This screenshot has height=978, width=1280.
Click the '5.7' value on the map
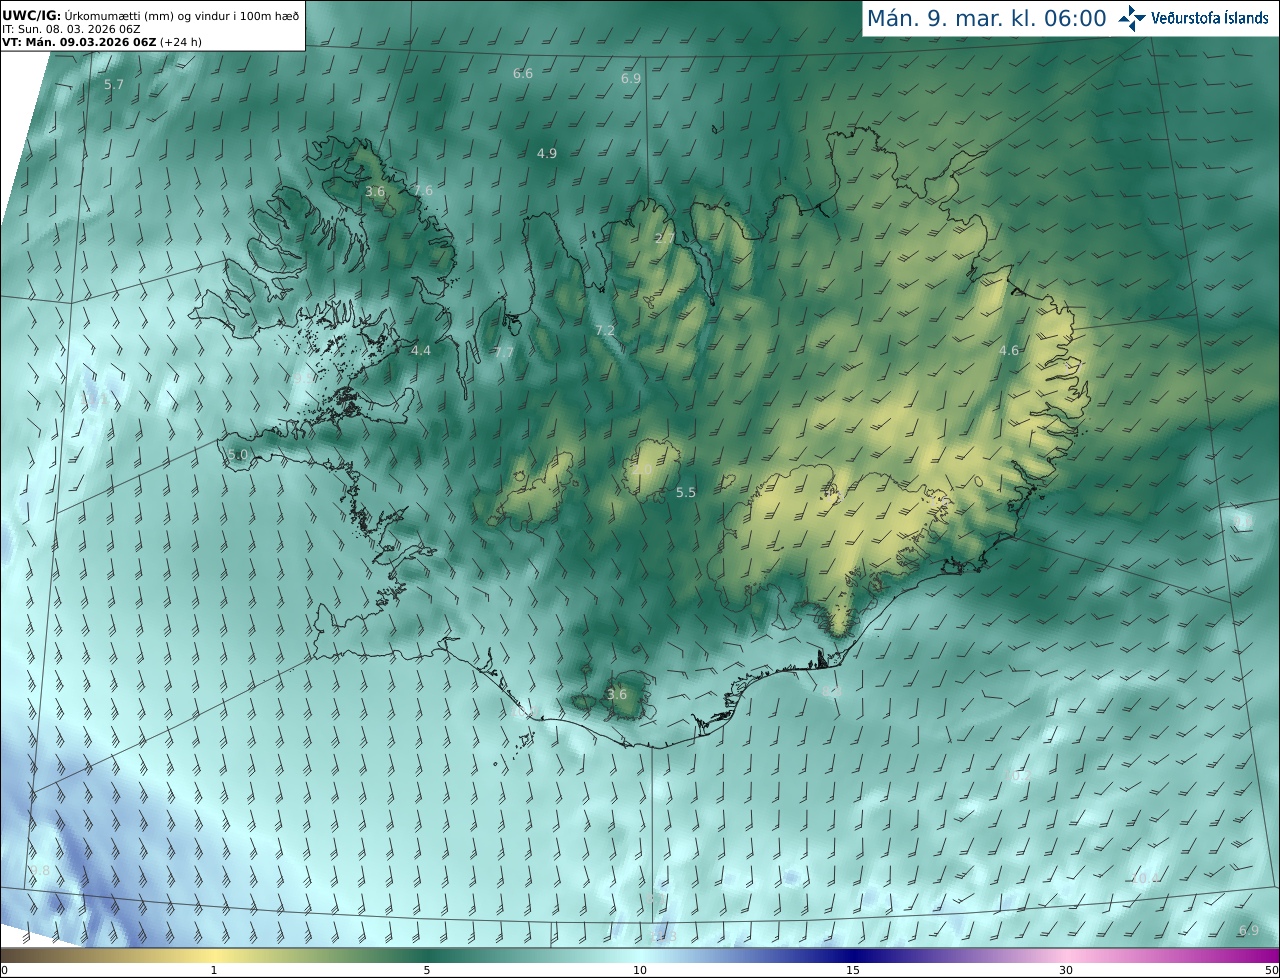[114, 85]
